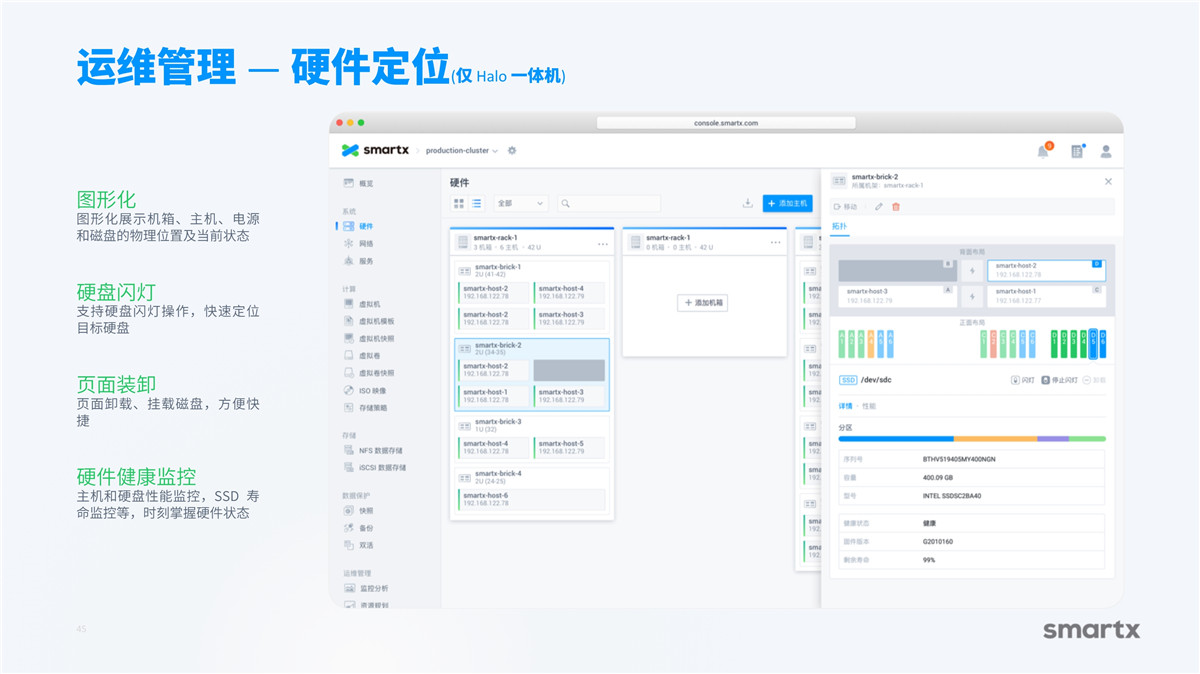Image resolution: width=1200 pixels, height=674 pixels.
Task: Select the 拓扑 tab
Action: (x=840, y=227)
